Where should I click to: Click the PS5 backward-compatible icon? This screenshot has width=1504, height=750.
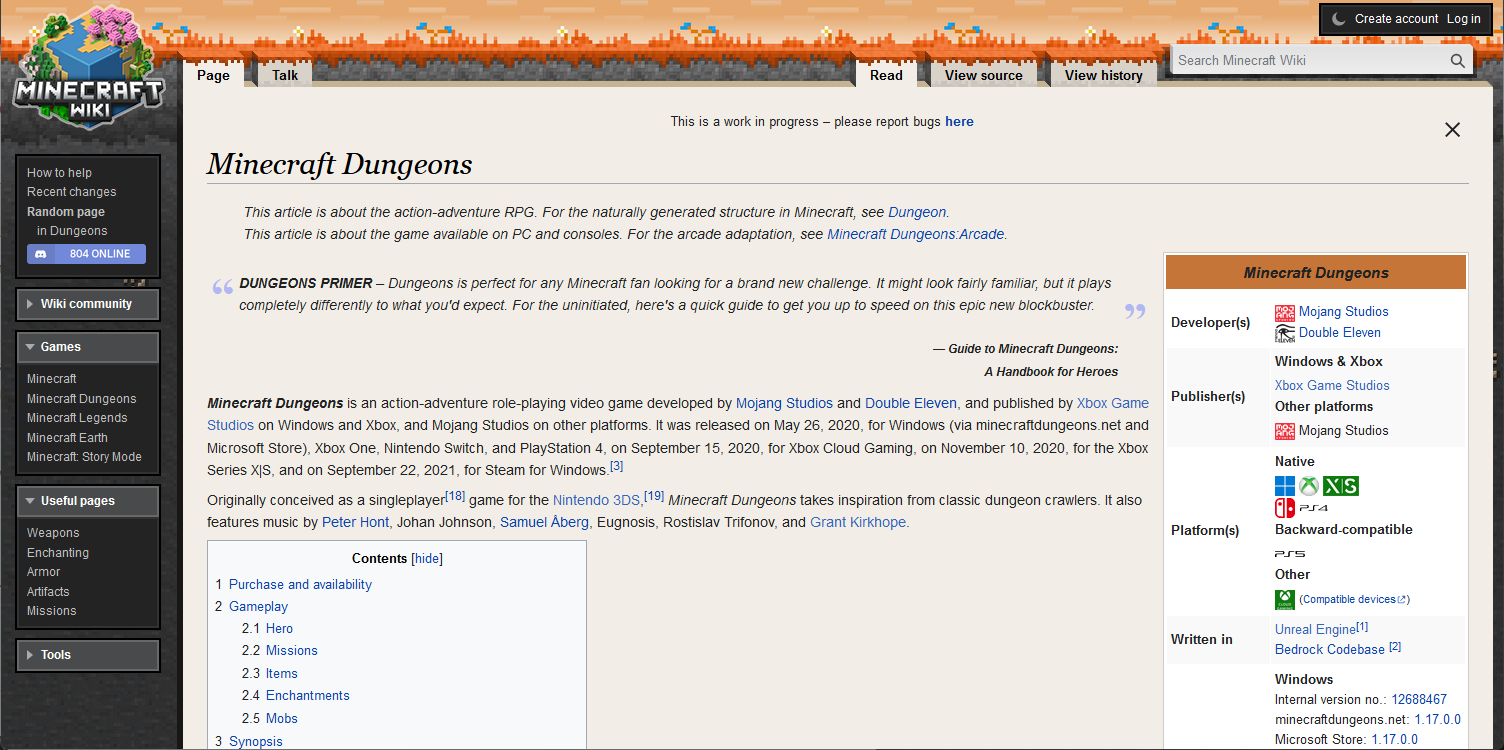[x=1290, y=554]
